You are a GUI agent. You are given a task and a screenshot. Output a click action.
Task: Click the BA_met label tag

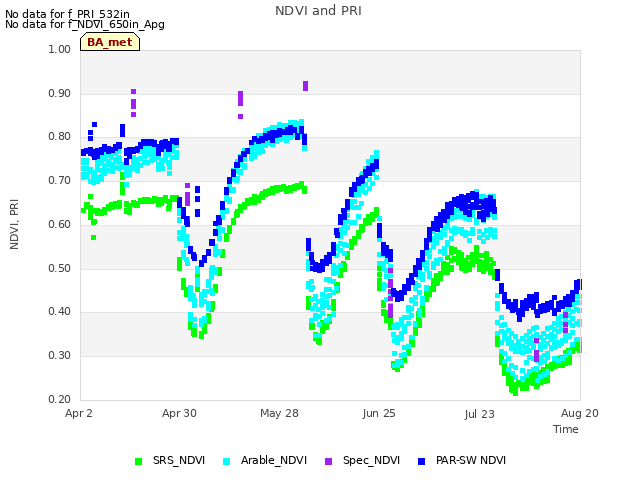[x=110, y=42]
